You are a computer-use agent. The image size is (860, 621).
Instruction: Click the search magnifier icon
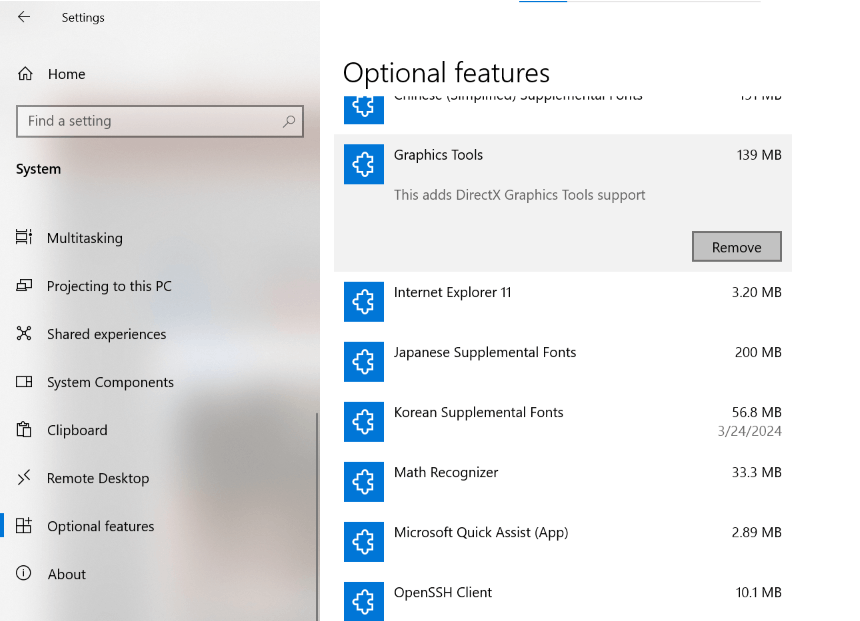289,121
